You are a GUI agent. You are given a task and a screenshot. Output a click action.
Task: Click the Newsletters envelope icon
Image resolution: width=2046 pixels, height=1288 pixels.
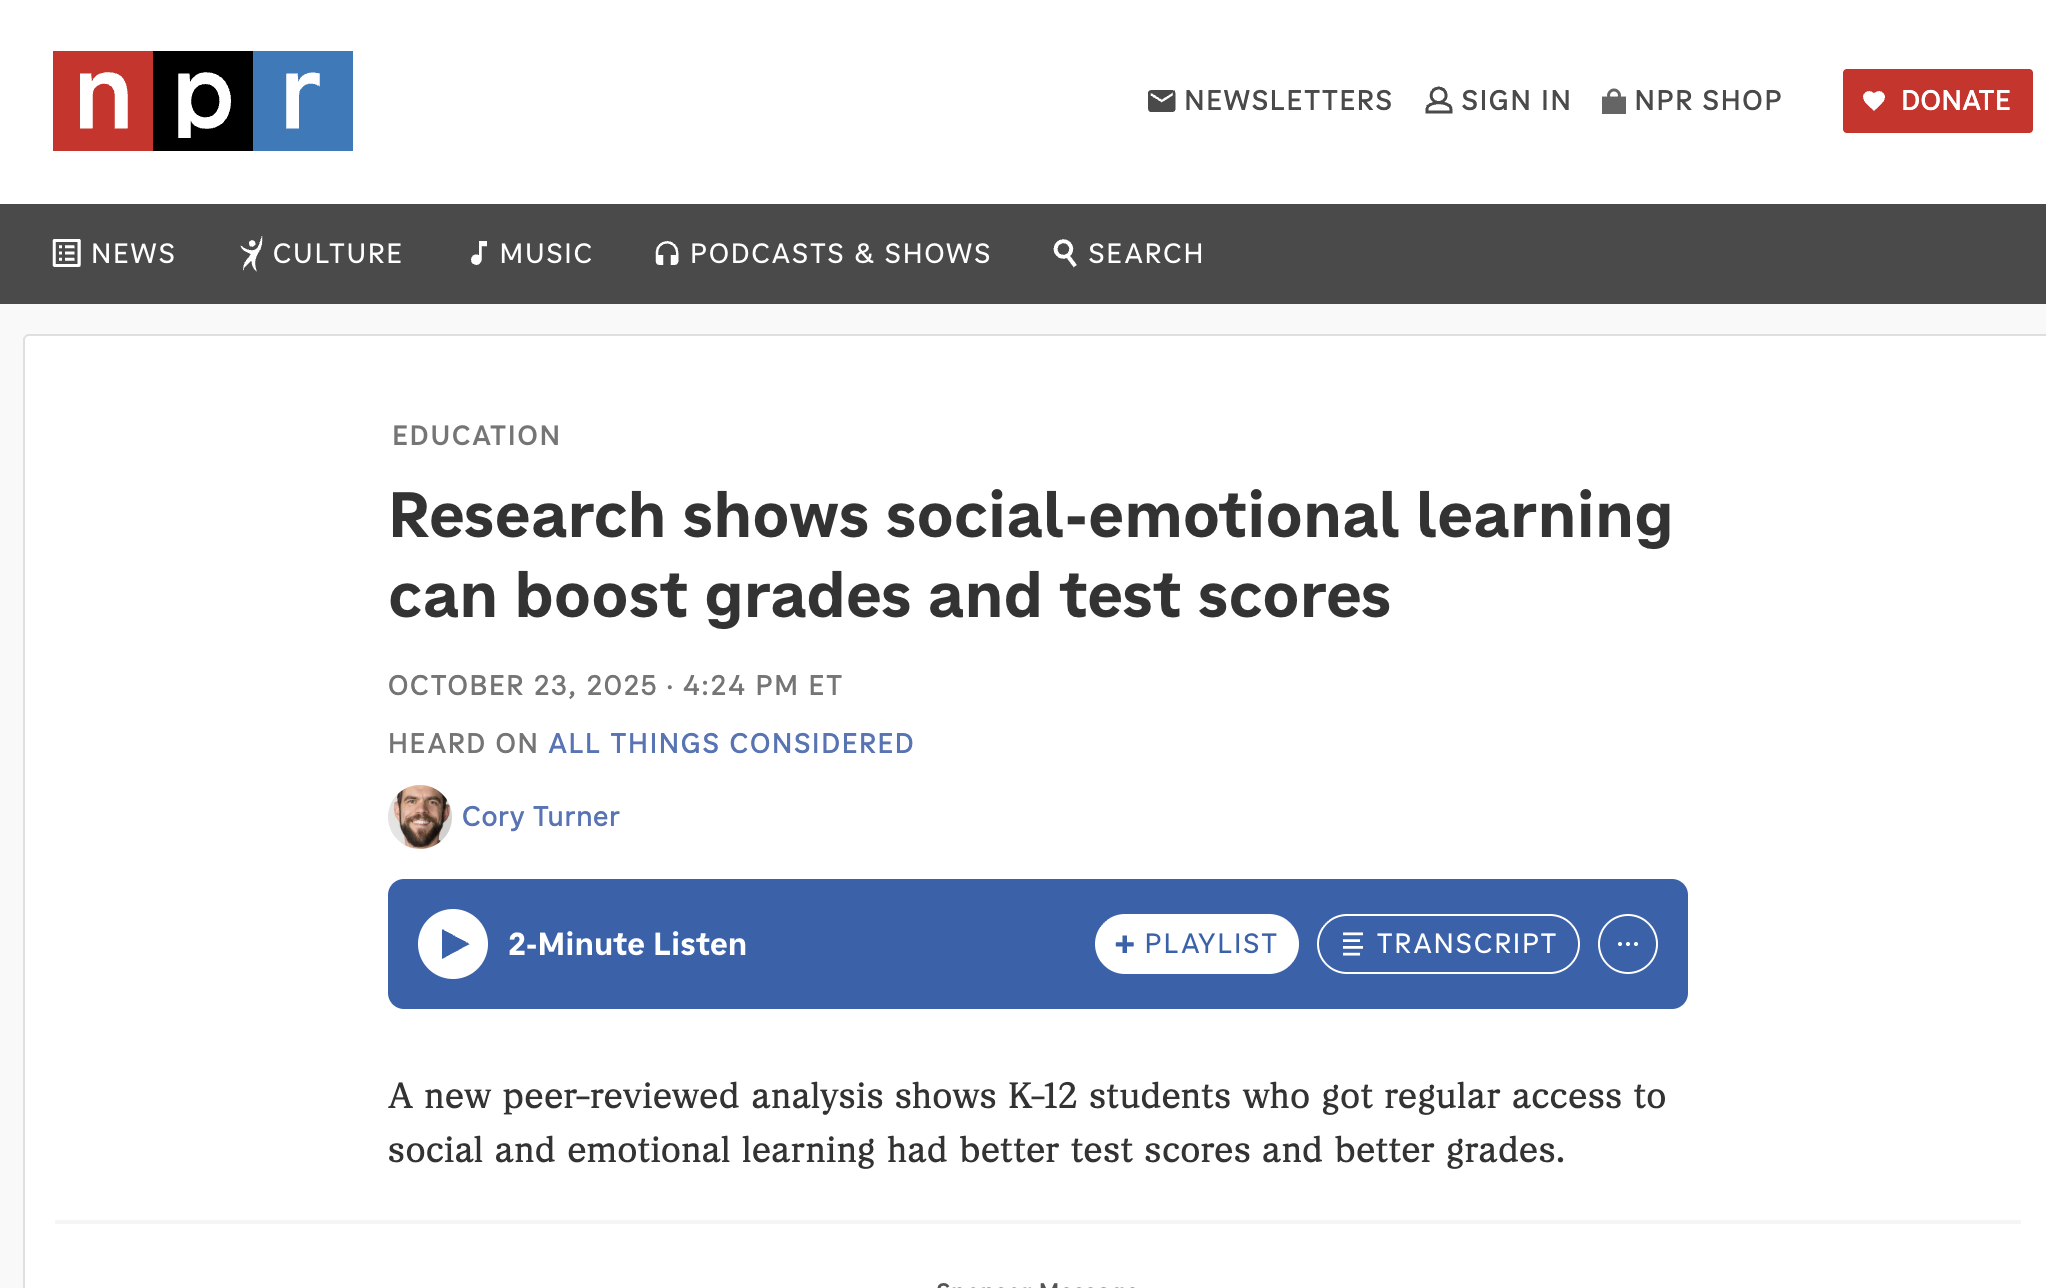coord(1161,101)
